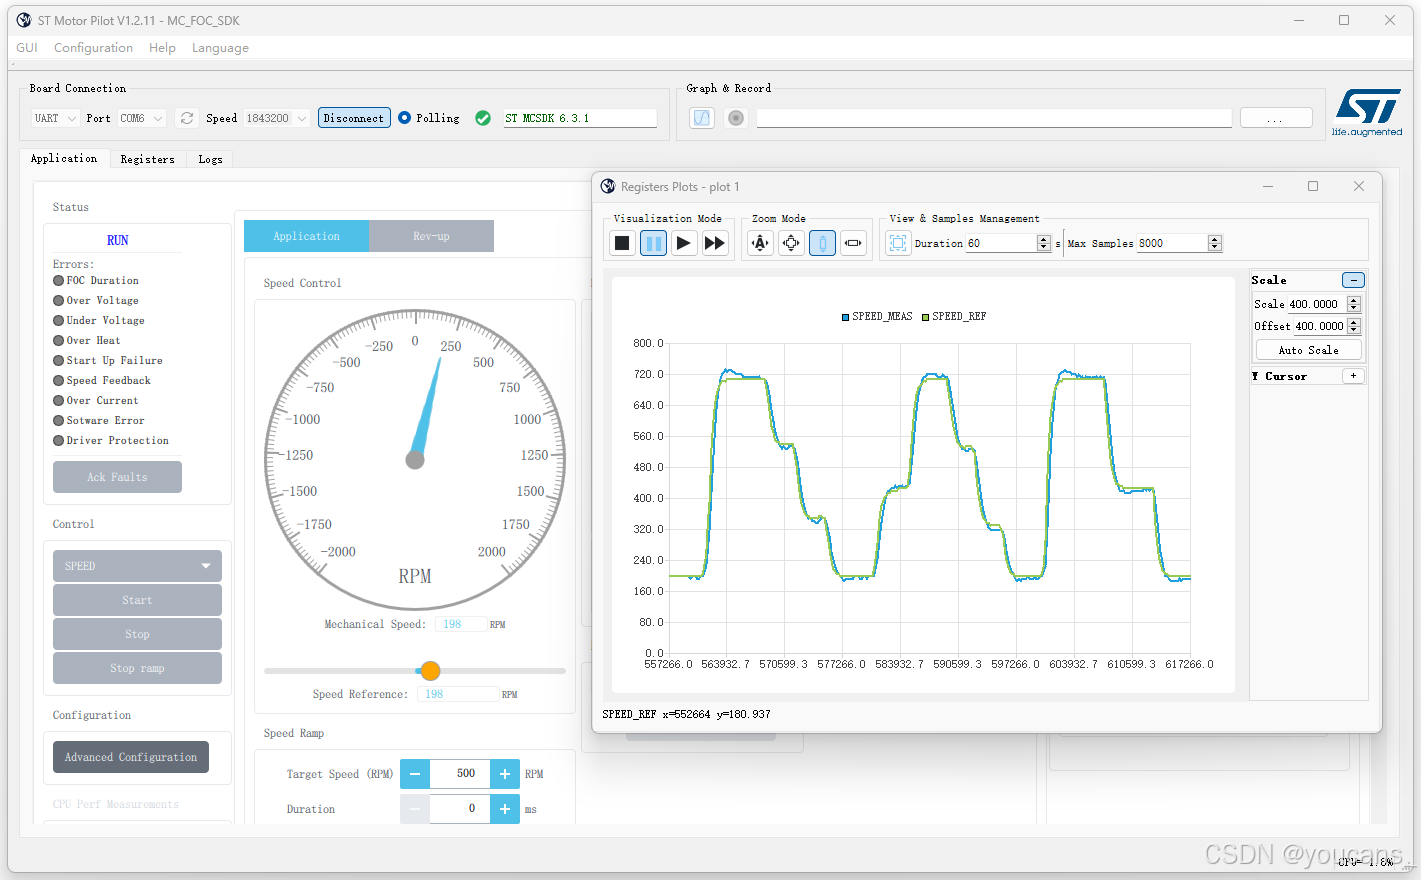Adjust the Scale value spinner arrows
This screenshot has height=880, width=1421.
pyautogui.click(x=1354, y=304)
